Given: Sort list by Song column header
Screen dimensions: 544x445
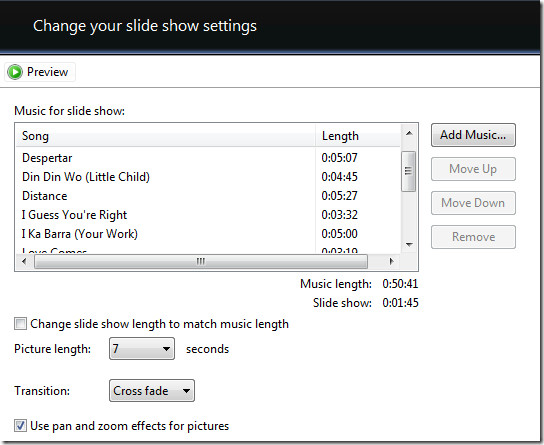Looking at the screenshot, I should point(166,136).
